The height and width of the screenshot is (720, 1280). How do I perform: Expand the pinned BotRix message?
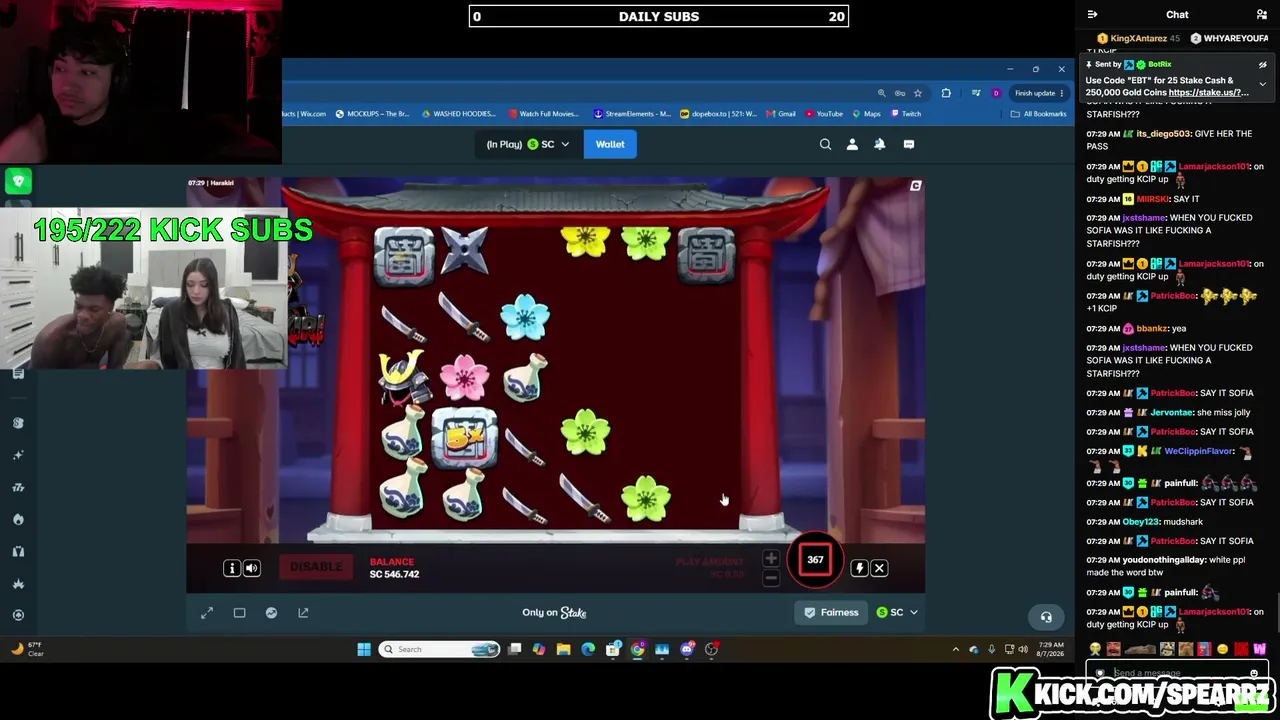(x=1262, y=83)
